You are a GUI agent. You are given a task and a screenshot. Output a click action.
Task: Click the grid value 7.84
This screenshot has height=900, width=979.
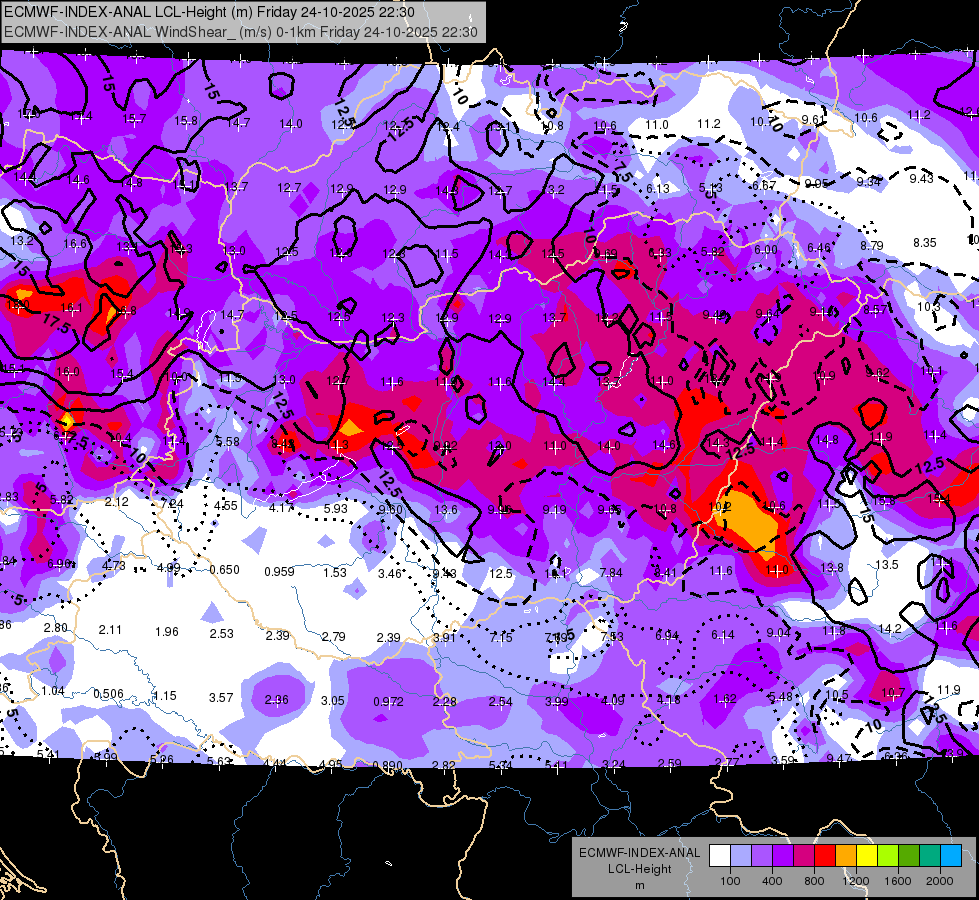point(611,573)
